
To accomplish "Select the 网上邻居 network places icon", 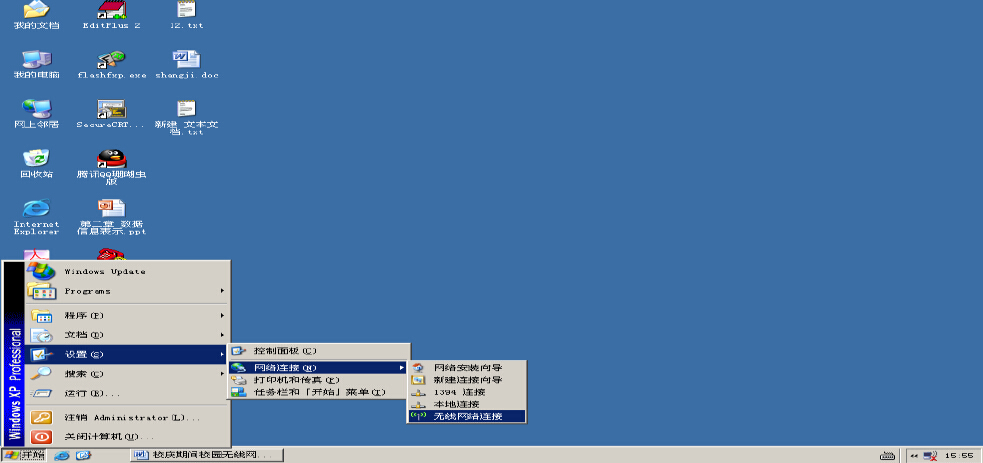I will tap(36, 110).
